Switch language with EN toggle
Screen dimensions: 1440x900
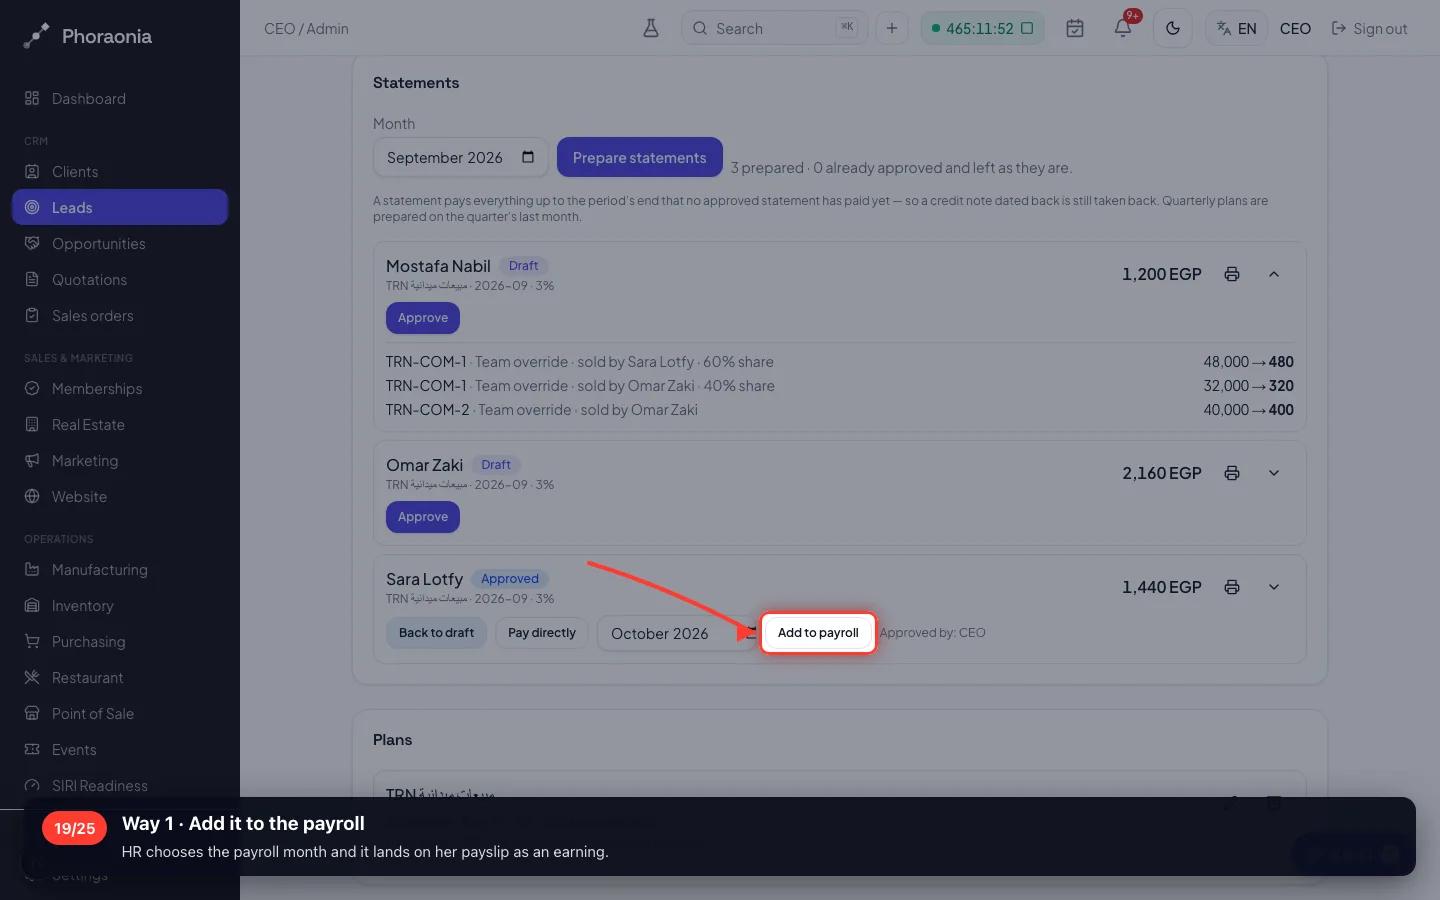coord(1236,28)
